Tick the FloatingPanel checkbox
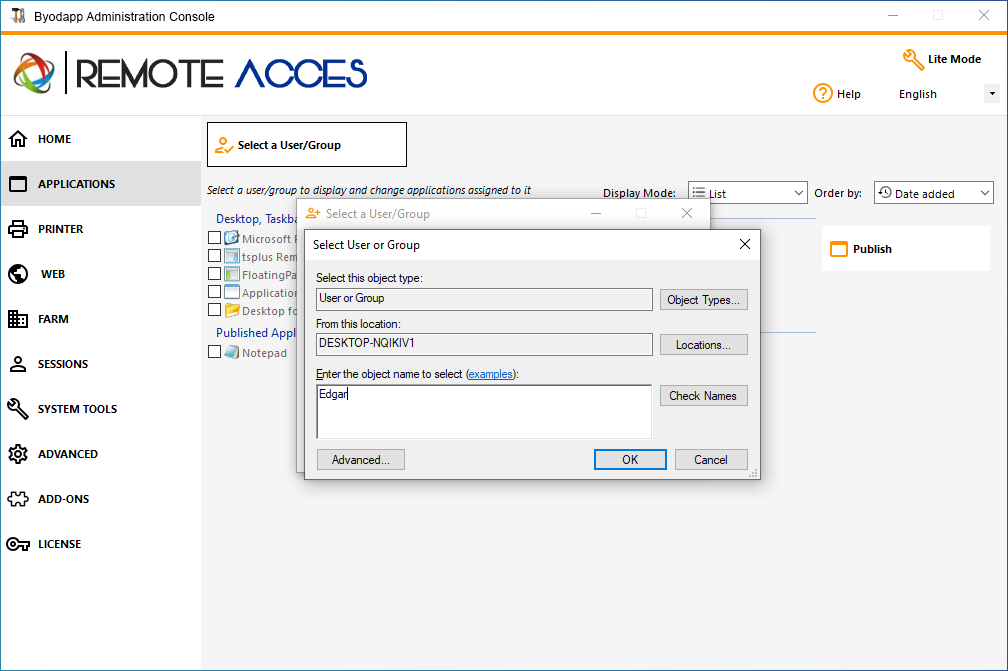 [215, 274]
